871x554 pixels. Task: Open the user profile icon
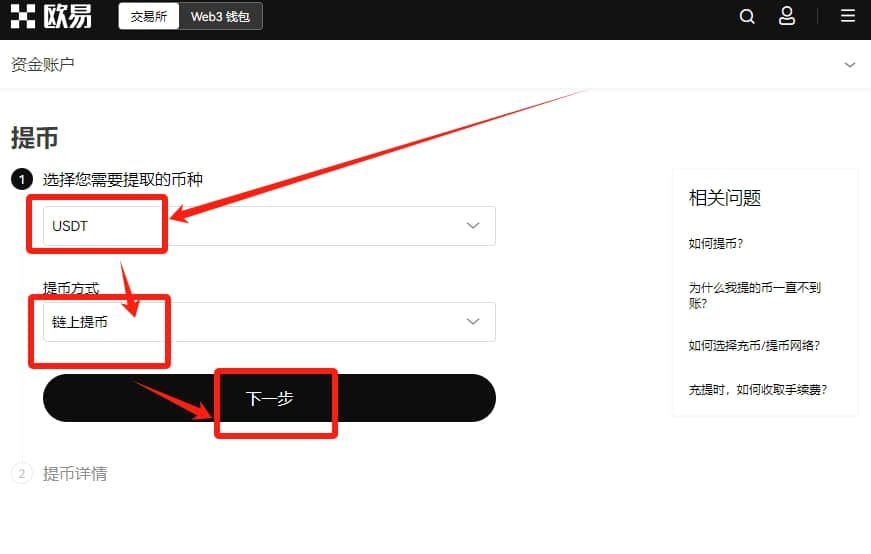click(x=787, y=16)
